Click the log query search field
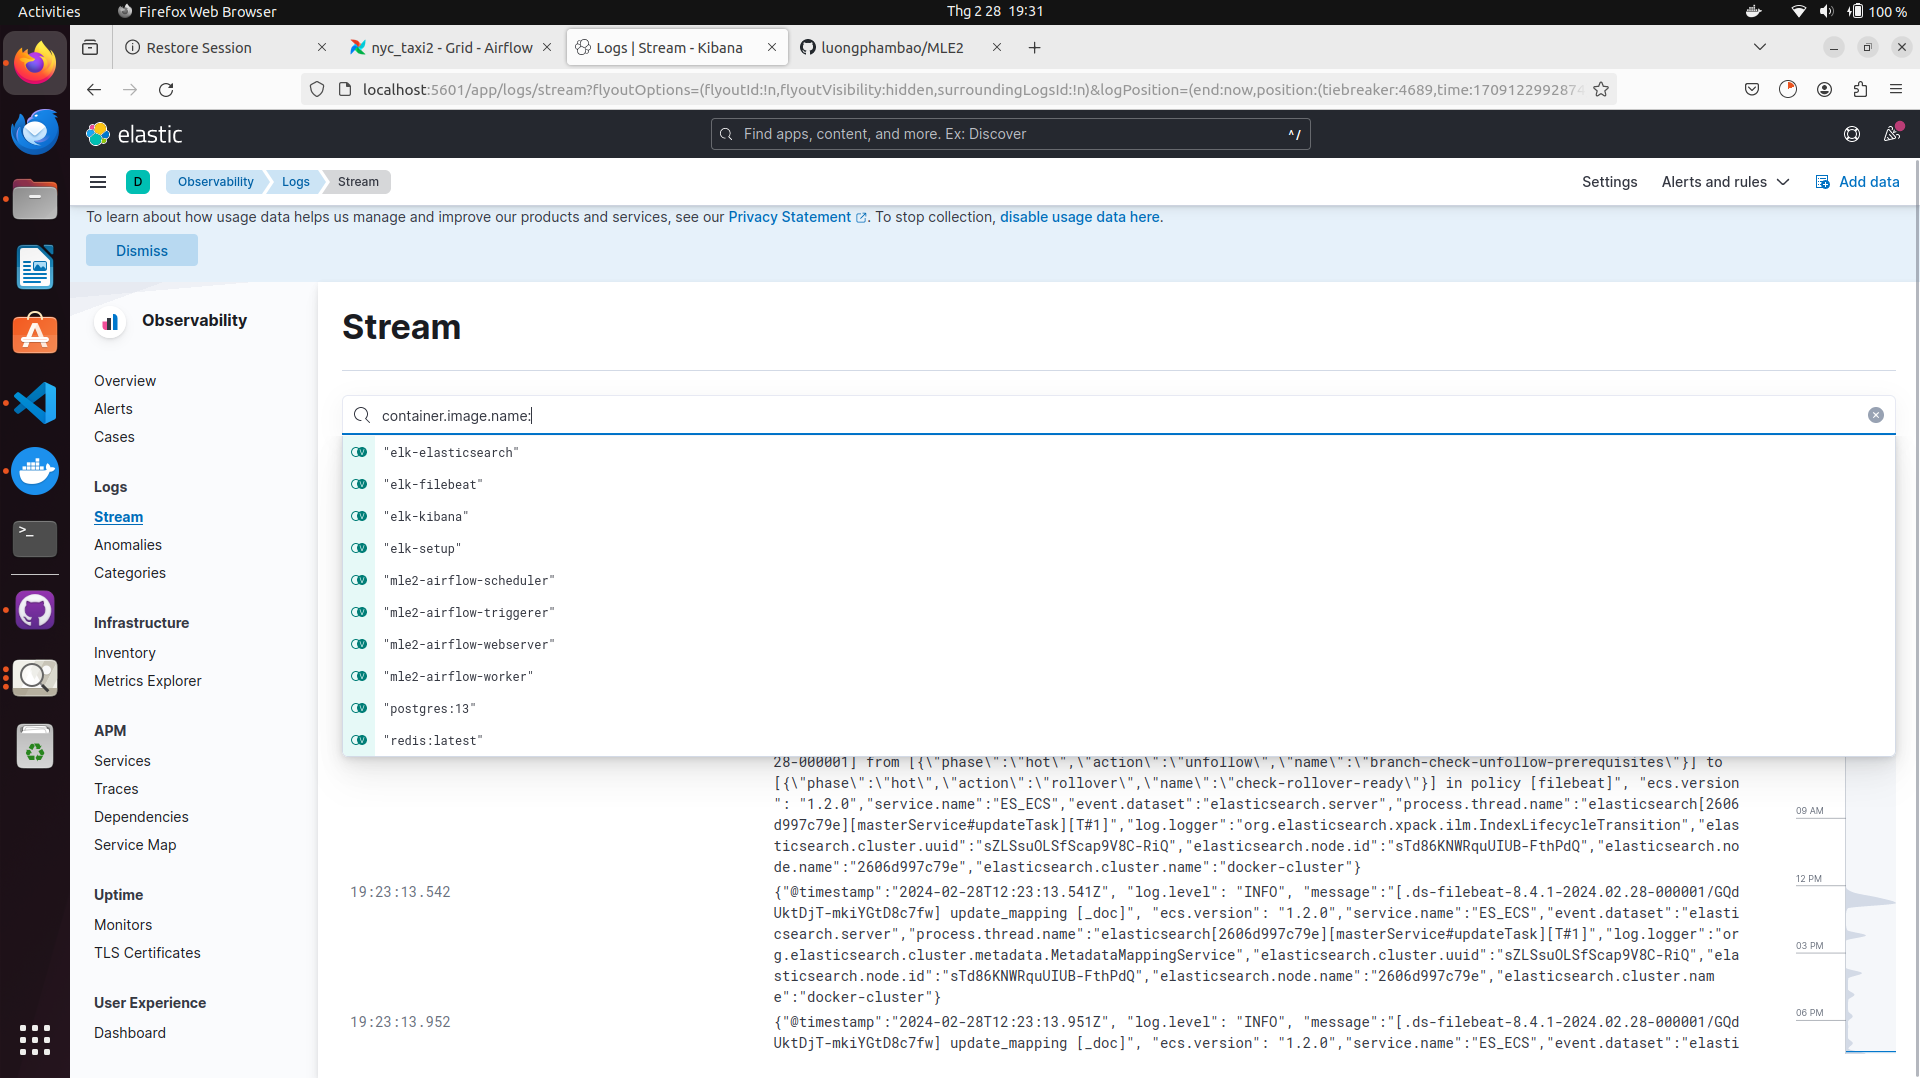Screen dimensions: 1920x1078 [1118, 415]
